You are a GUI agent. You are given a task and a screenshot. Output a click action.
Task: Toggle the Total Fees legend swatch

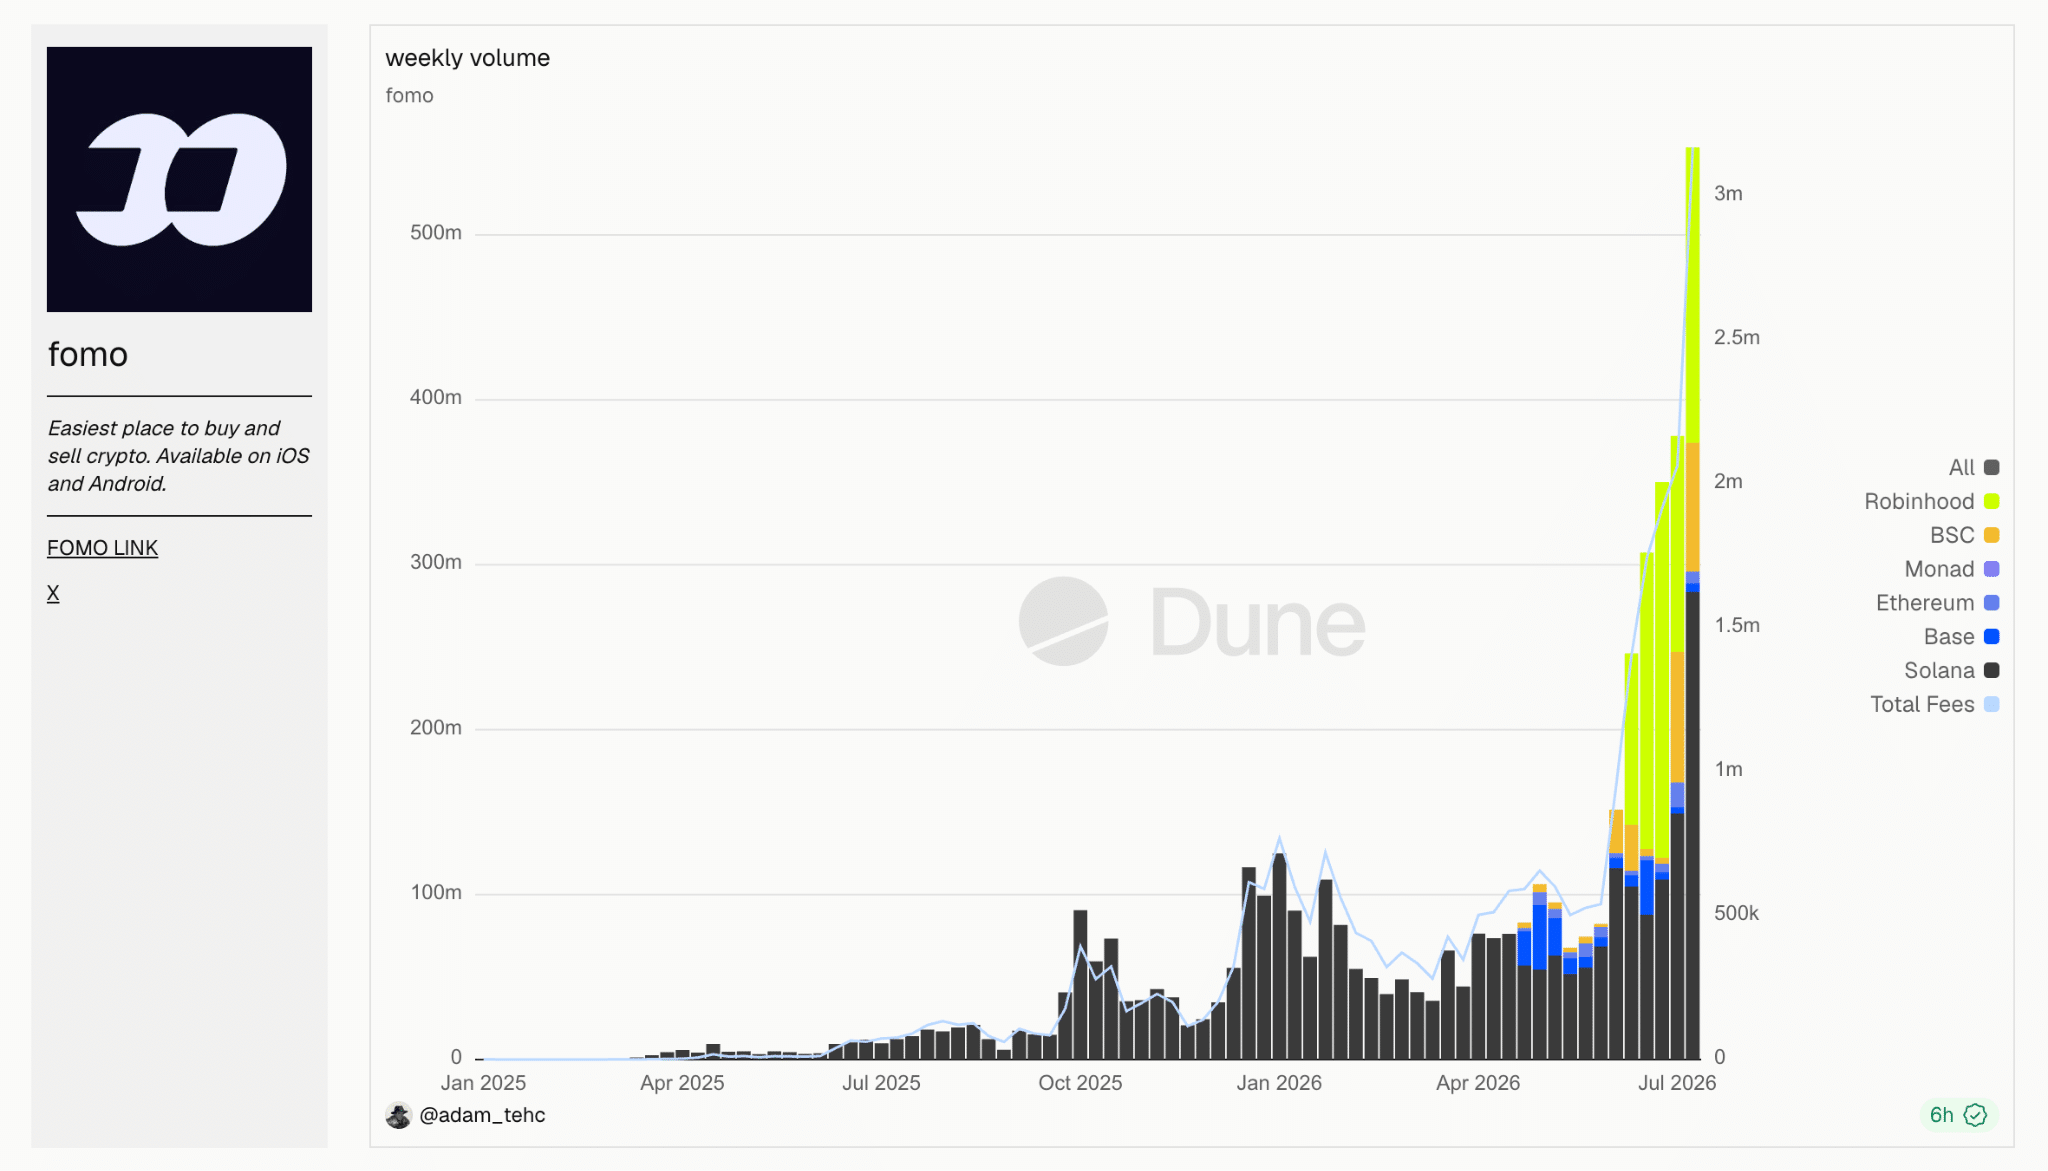(x=1991, y=704)
